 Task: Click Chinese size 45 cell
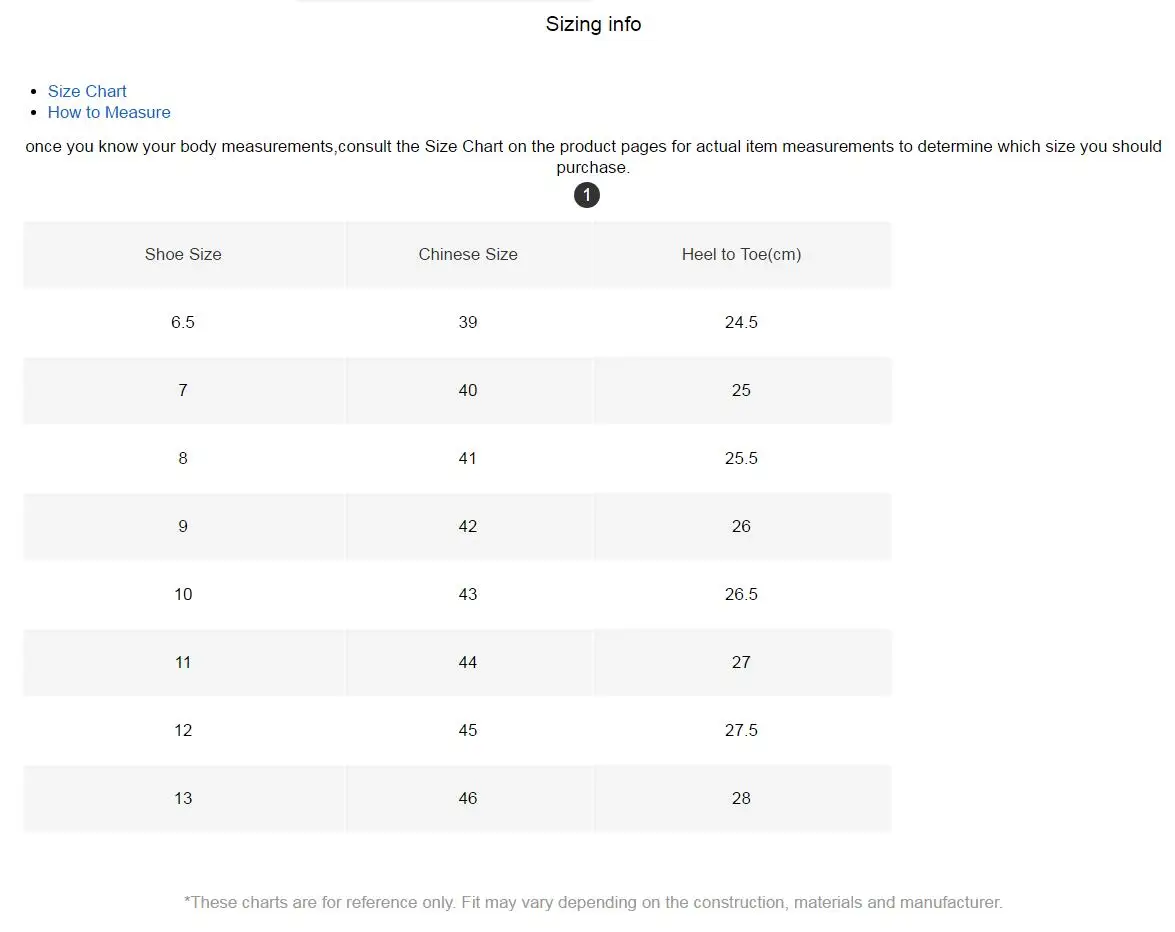(468, 730)
